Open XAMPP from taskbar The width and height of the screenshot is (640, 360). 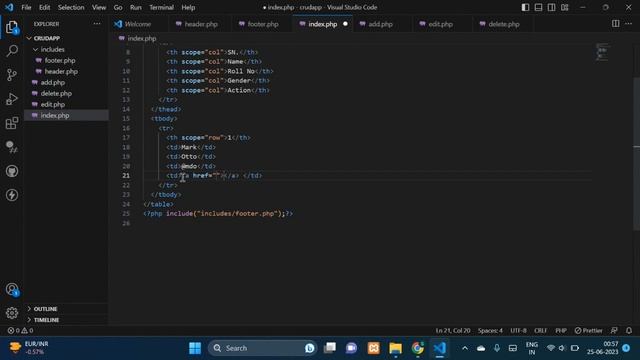click(x=373, y=348)
